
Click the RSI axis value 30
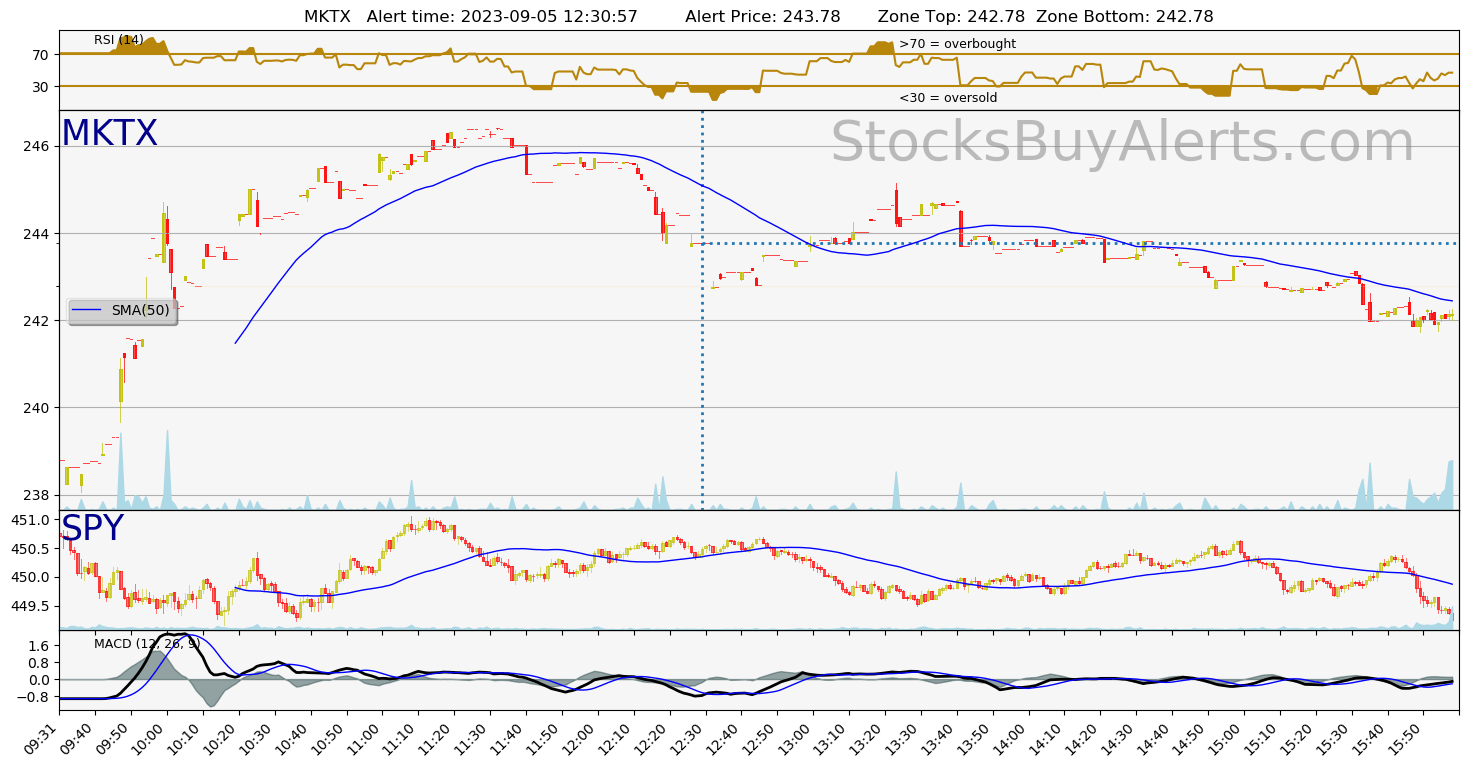tap(41, 86)
